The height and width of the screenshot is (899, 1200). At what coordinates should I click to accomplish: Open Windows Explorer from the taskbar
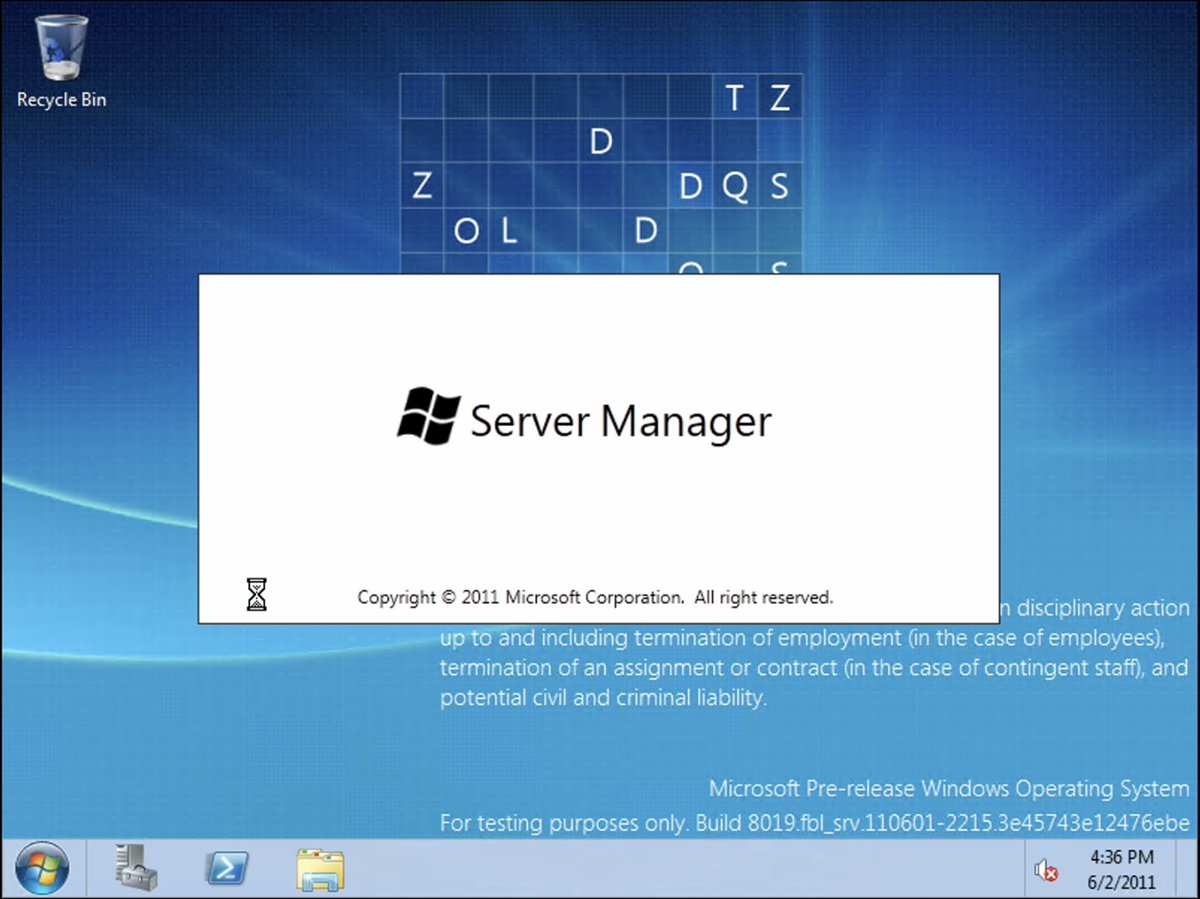[320, 869]
